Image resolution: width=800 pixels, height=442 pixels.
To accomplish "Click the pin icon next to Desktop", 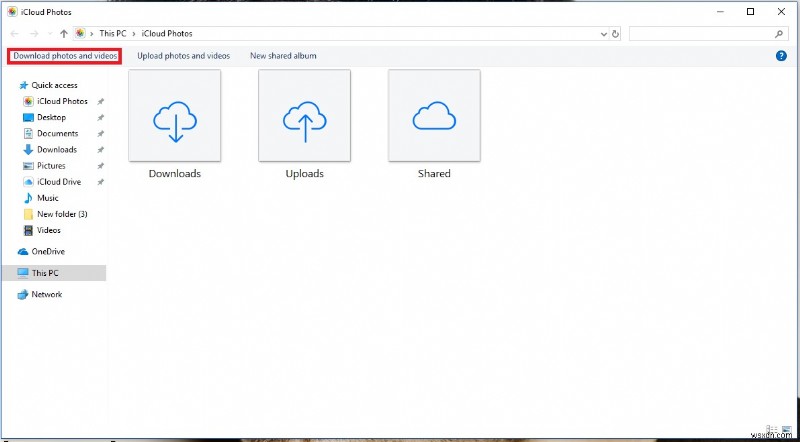I will [101, 118].
